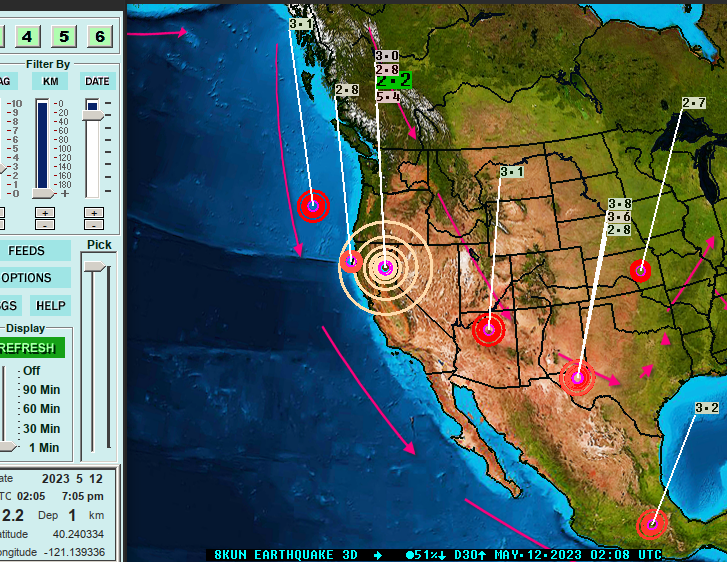Click the green highlighted 2.2 magnitude label
The width and height of the screenshot is (727, 562).
(x=394, y=81)
